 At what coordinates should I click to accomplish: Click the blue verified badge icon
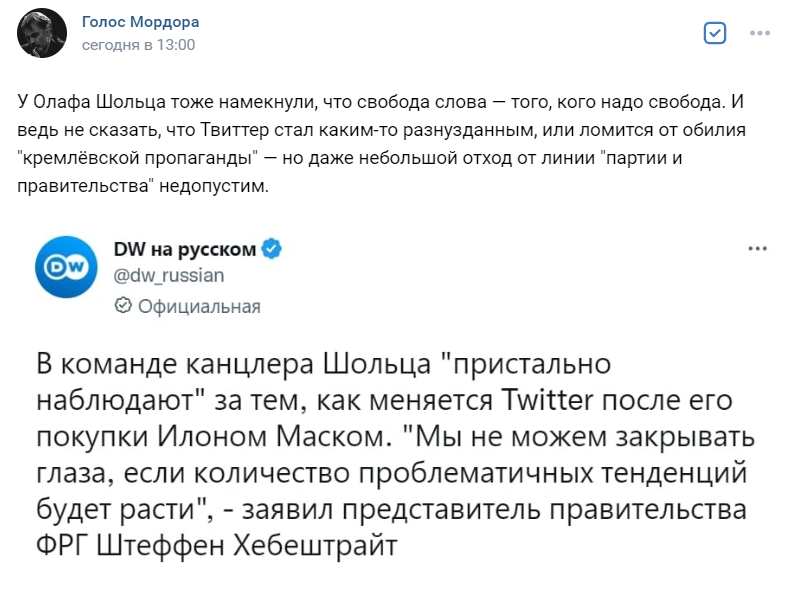(271, 250)
